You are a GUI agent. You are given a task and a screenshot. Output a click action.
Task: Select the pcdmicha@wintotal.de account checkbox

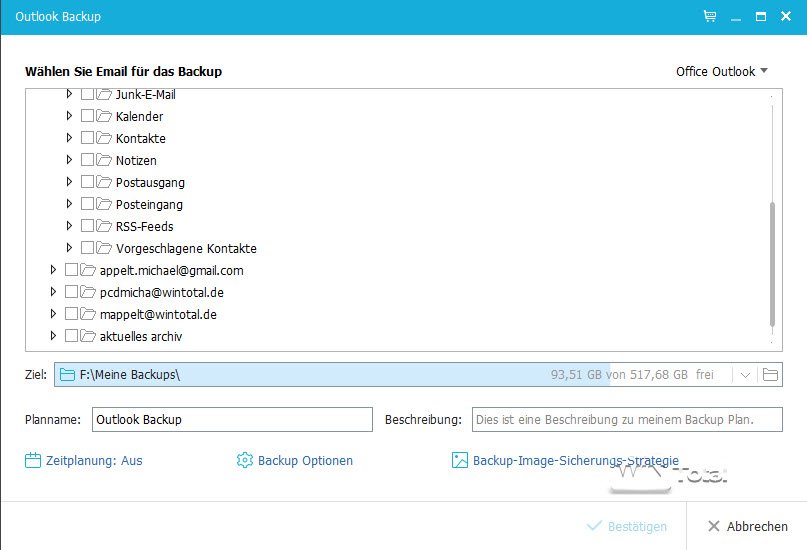[72, 292]
